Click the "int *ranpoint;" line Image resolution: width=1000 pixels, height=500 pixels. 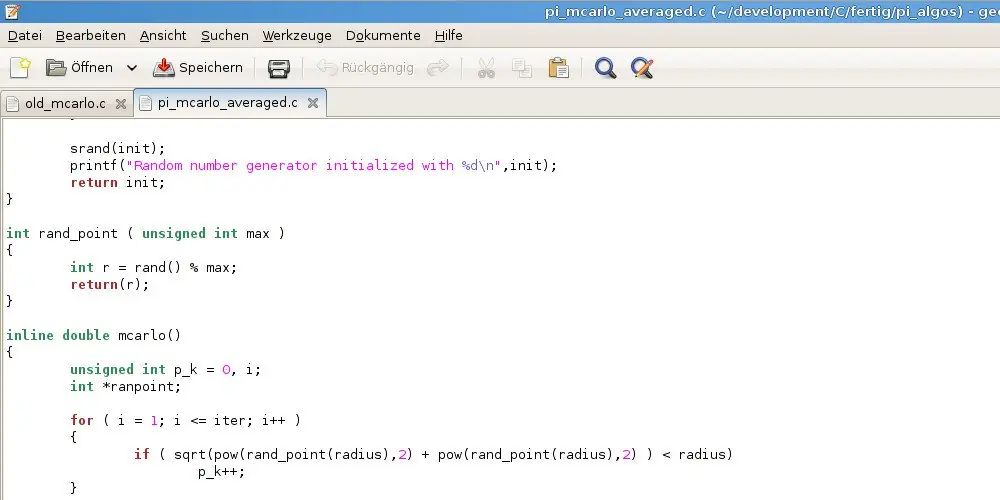(126, 386)
